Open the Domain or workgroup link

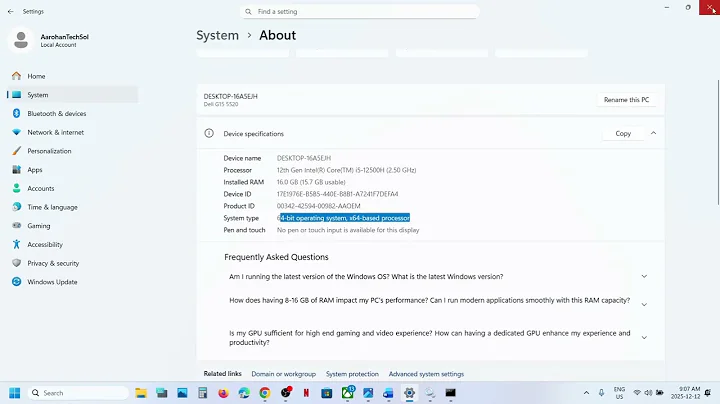pyautogui.click(x=283, y=374)
